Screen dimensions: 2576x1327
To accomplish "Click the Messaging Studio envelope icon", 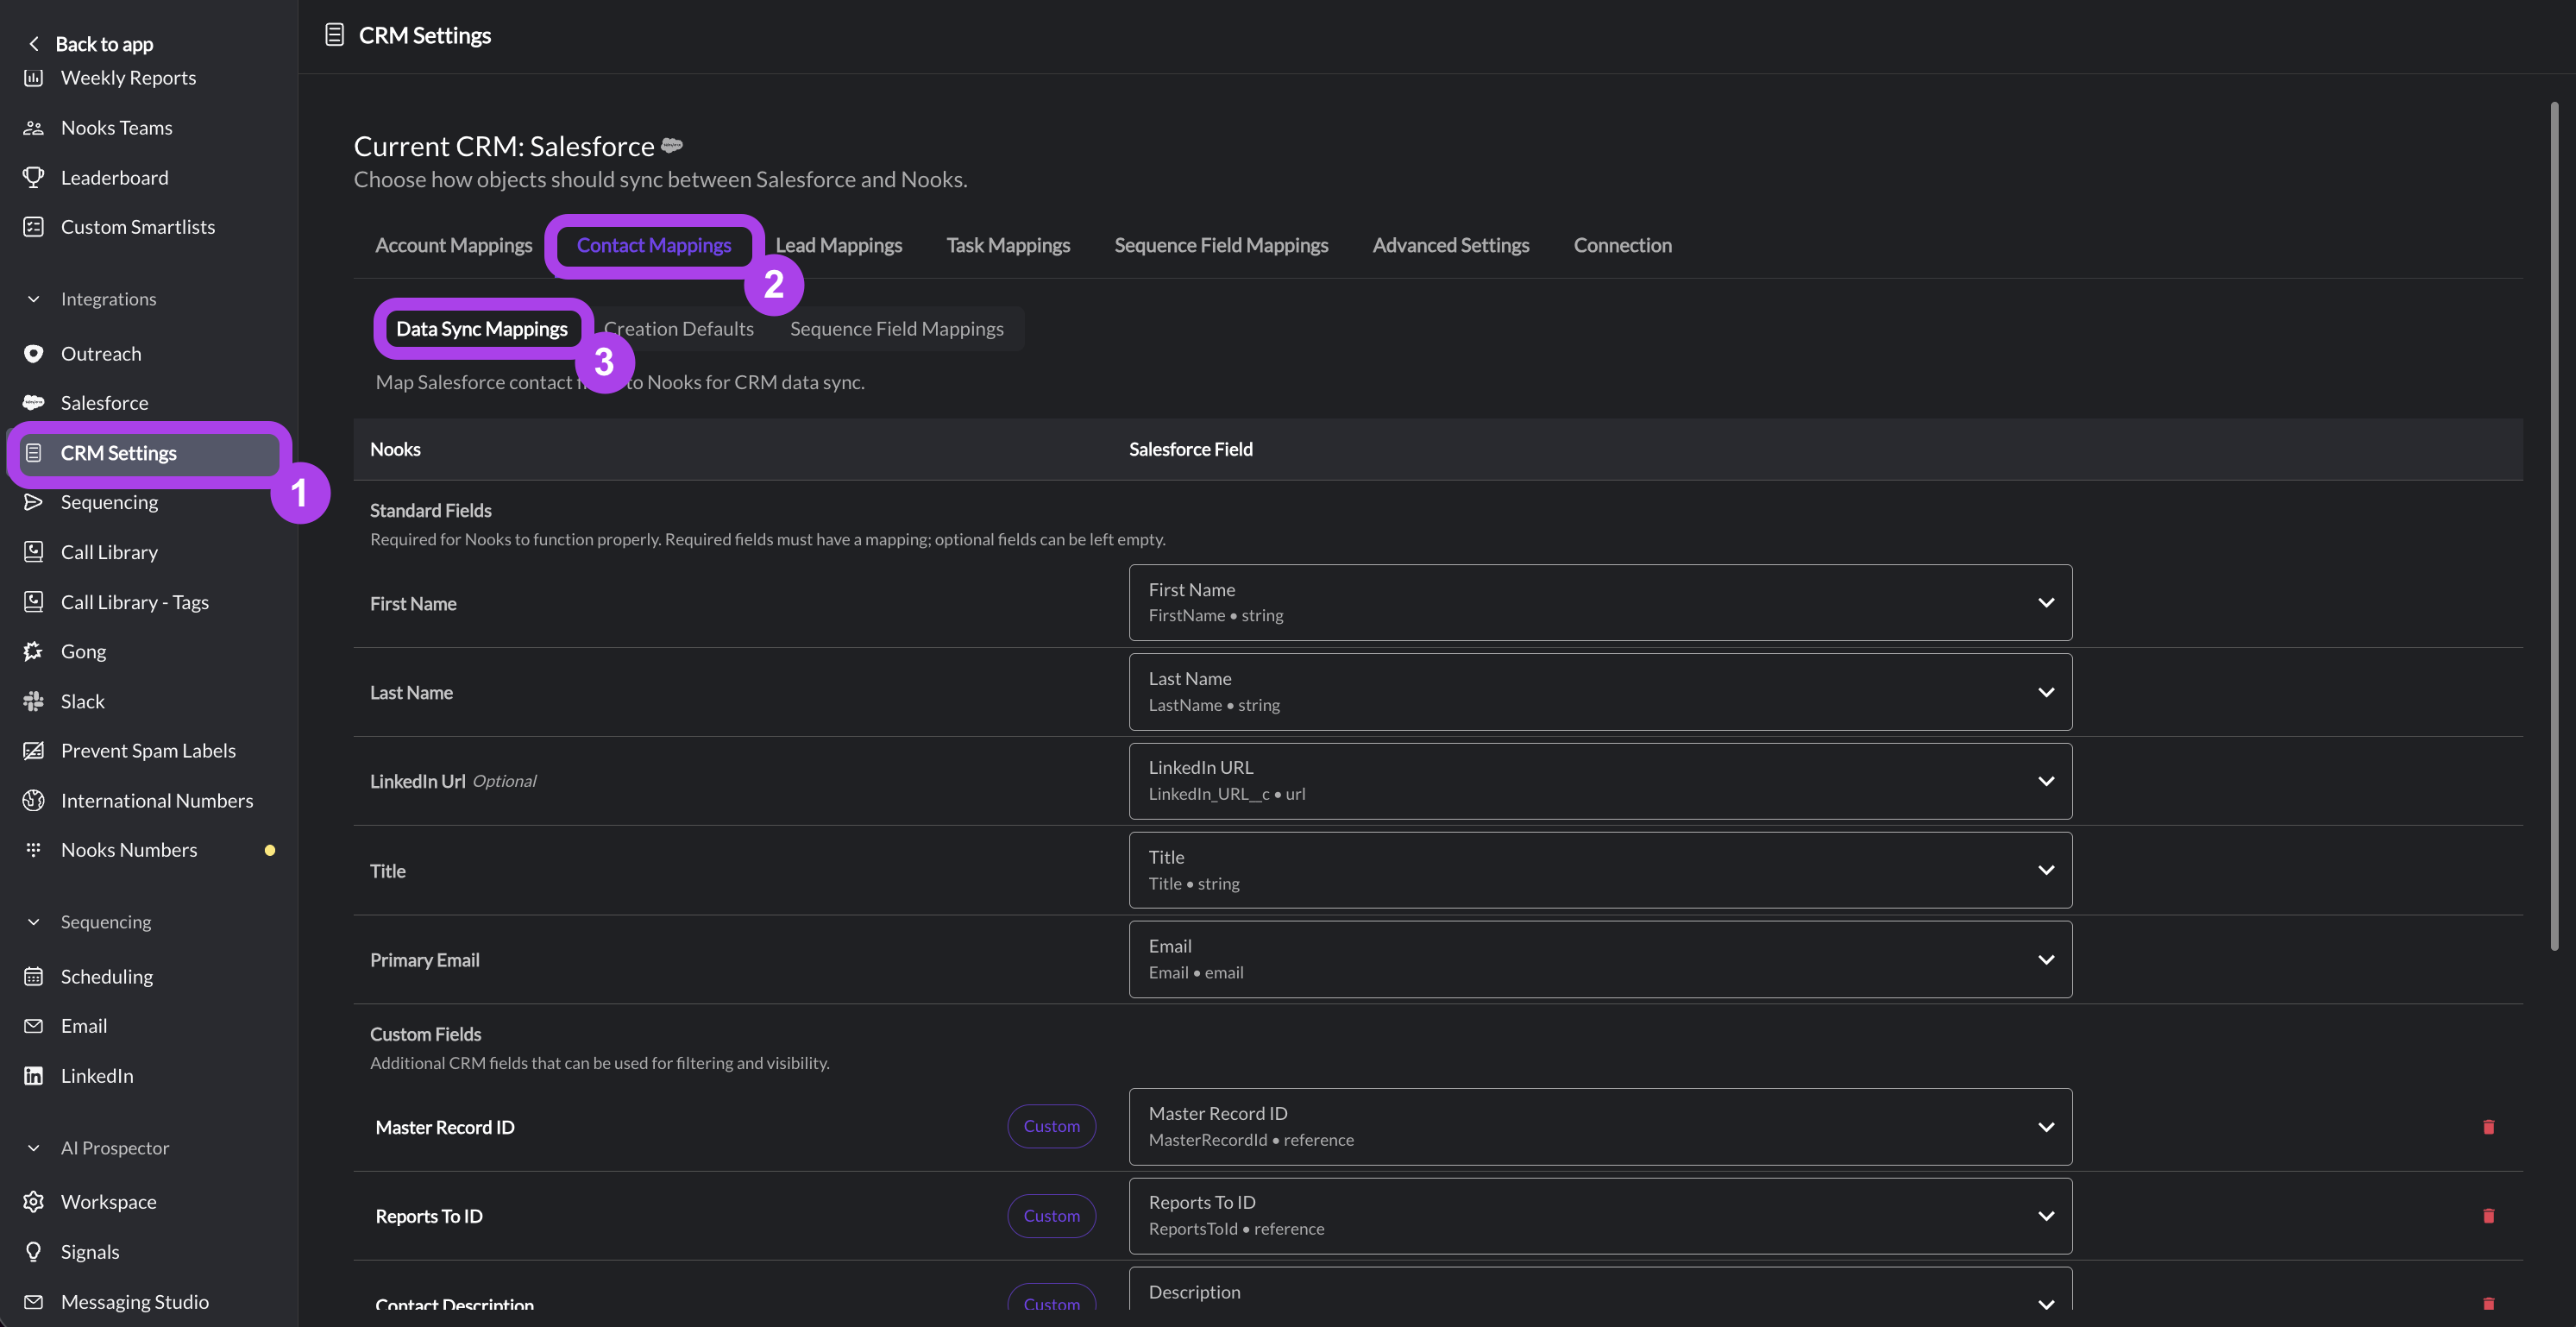I will 33,1302.
